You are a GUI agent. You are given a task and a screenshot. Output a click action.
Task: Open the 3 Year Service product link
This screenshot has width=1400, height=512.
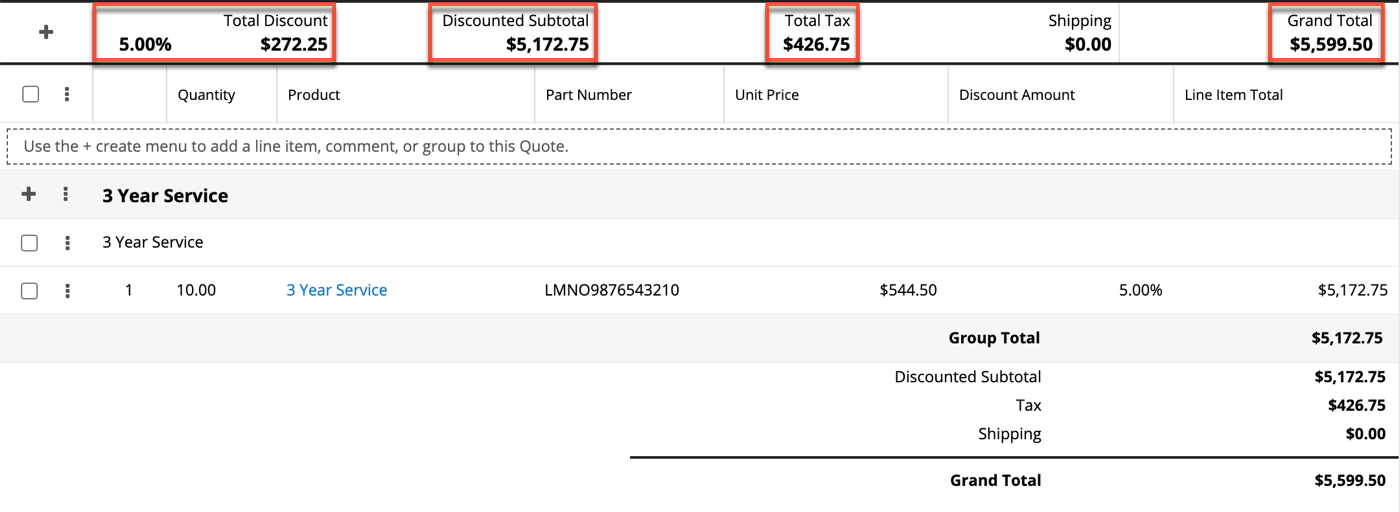point(336,290)
